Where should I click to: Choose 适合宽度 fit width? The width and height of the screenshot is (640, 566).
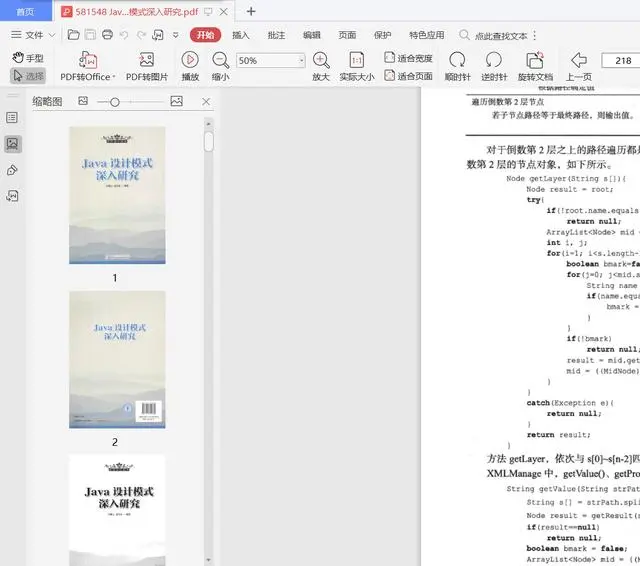point(408,58)
